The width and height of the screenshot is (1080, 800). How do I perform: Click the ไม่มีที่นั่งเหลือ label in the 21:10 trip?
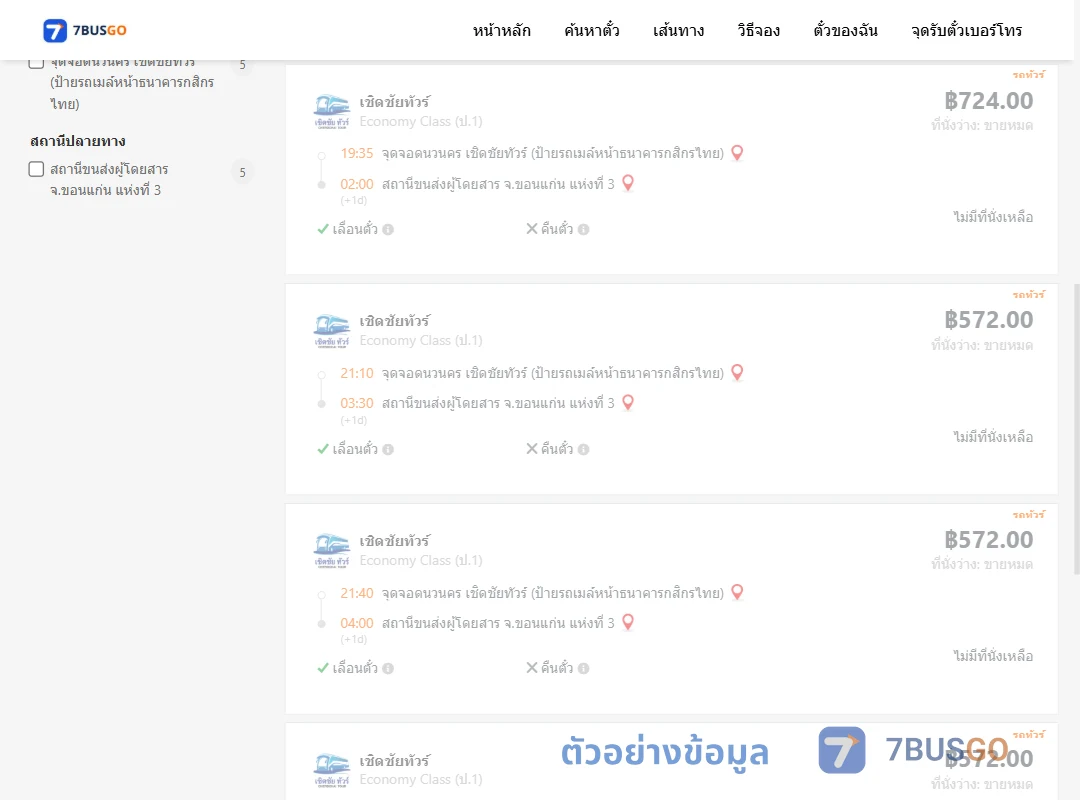tap(993, 437)
